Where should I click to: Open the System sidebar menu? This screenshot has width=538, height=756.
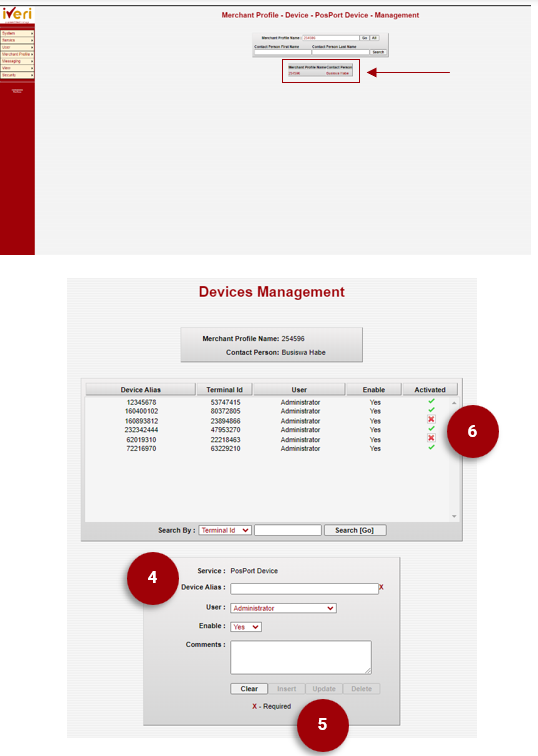17,33
